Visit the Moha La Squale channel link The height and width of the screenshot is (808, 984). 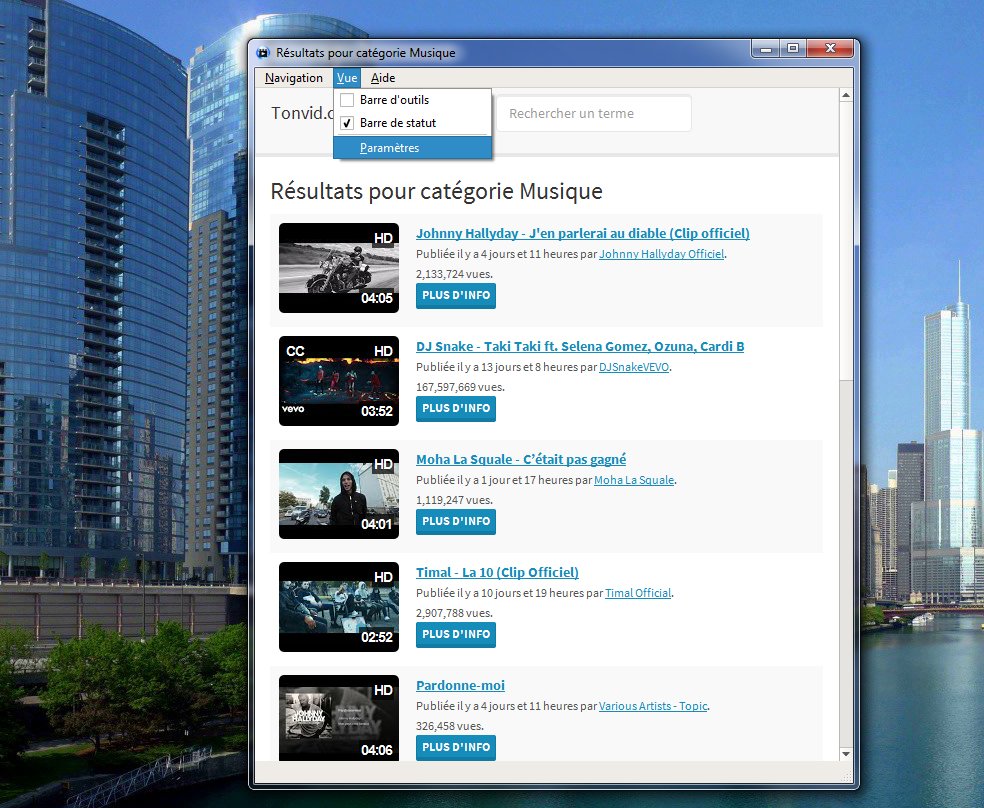point(634,480)
